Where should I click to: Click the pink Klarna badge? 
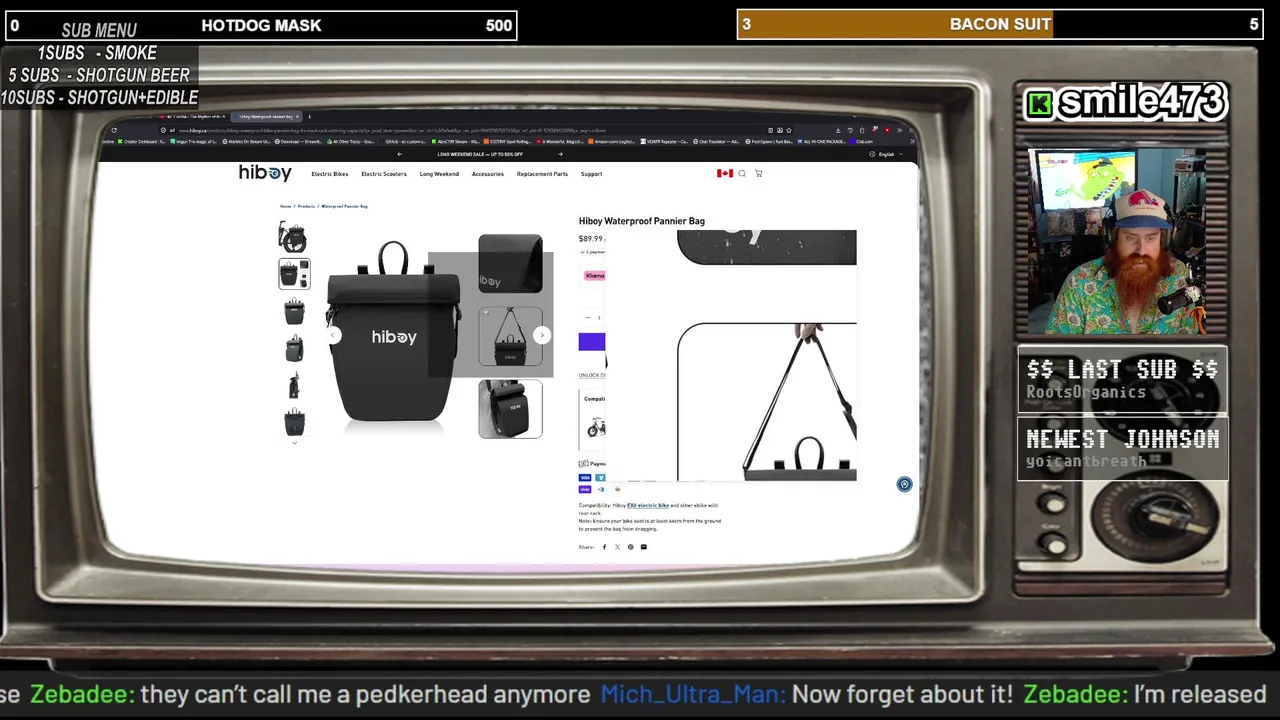pos(595,275)
